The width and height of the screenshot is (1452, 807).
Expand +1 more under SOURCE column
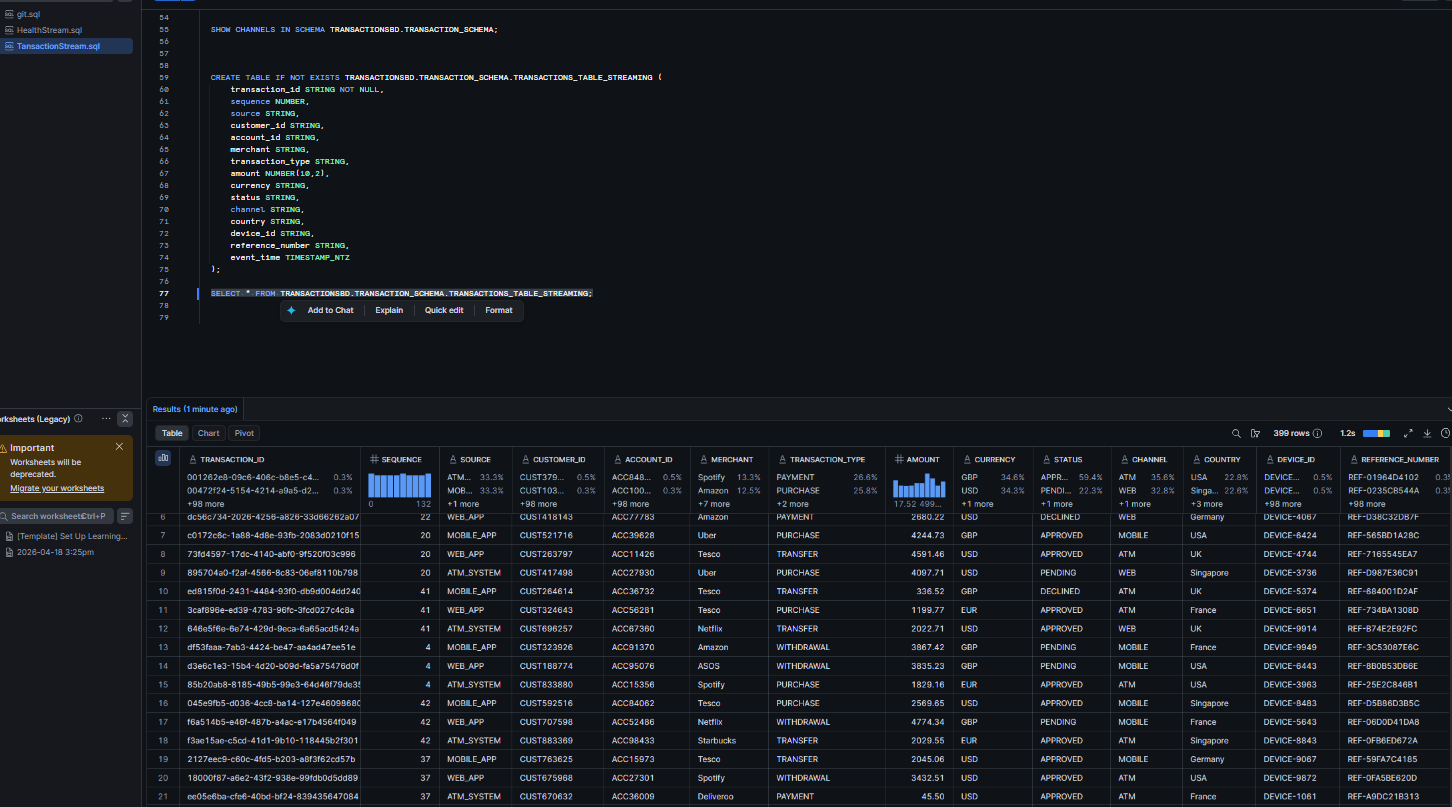tap(463, 504)
